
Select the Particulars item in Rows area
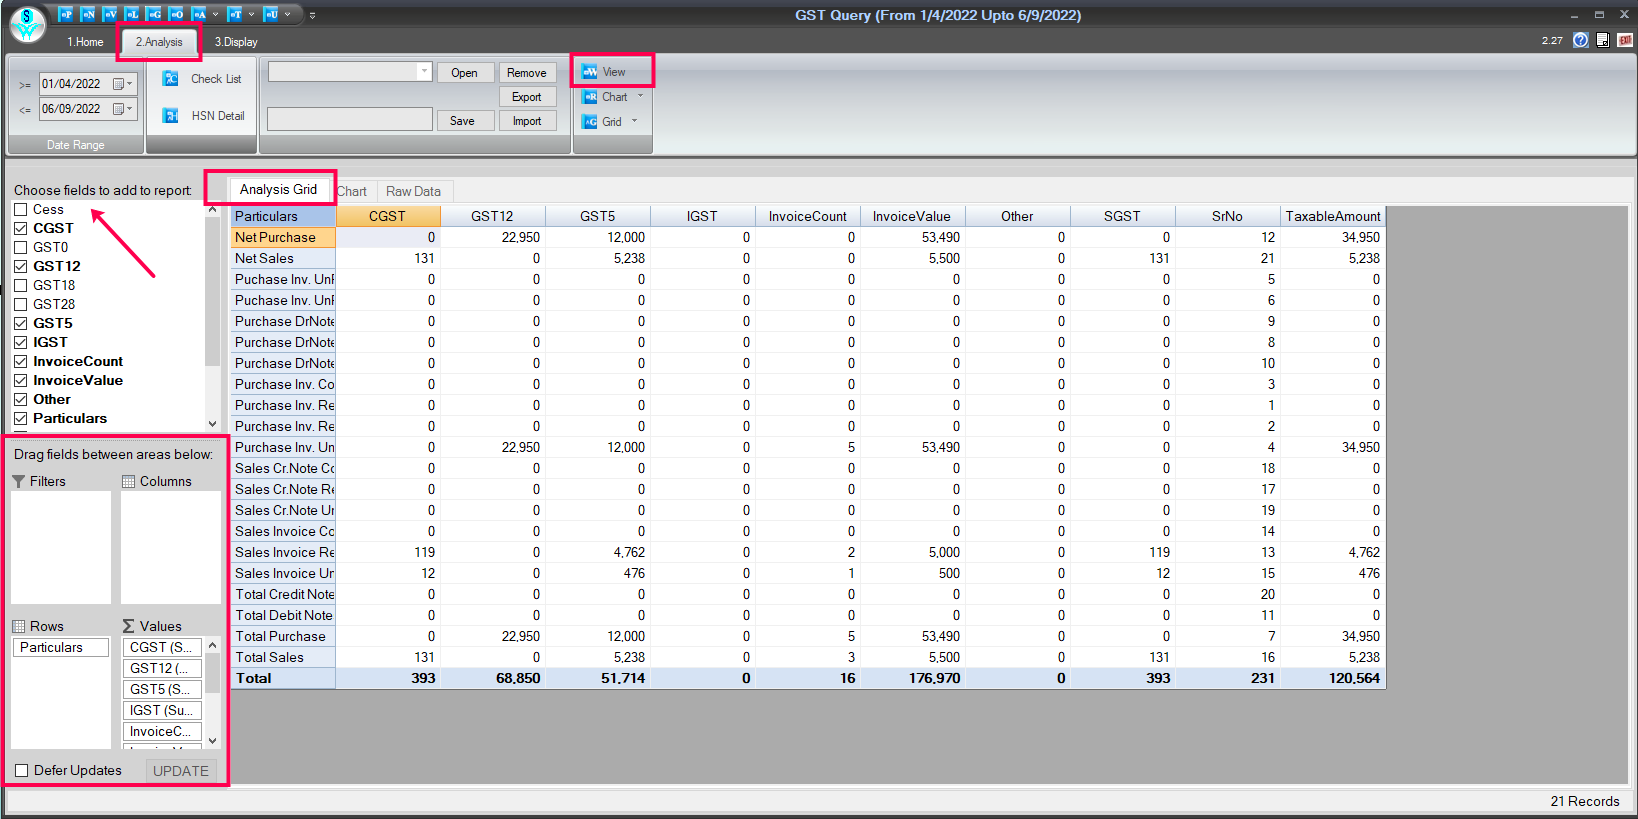[60, 647]
